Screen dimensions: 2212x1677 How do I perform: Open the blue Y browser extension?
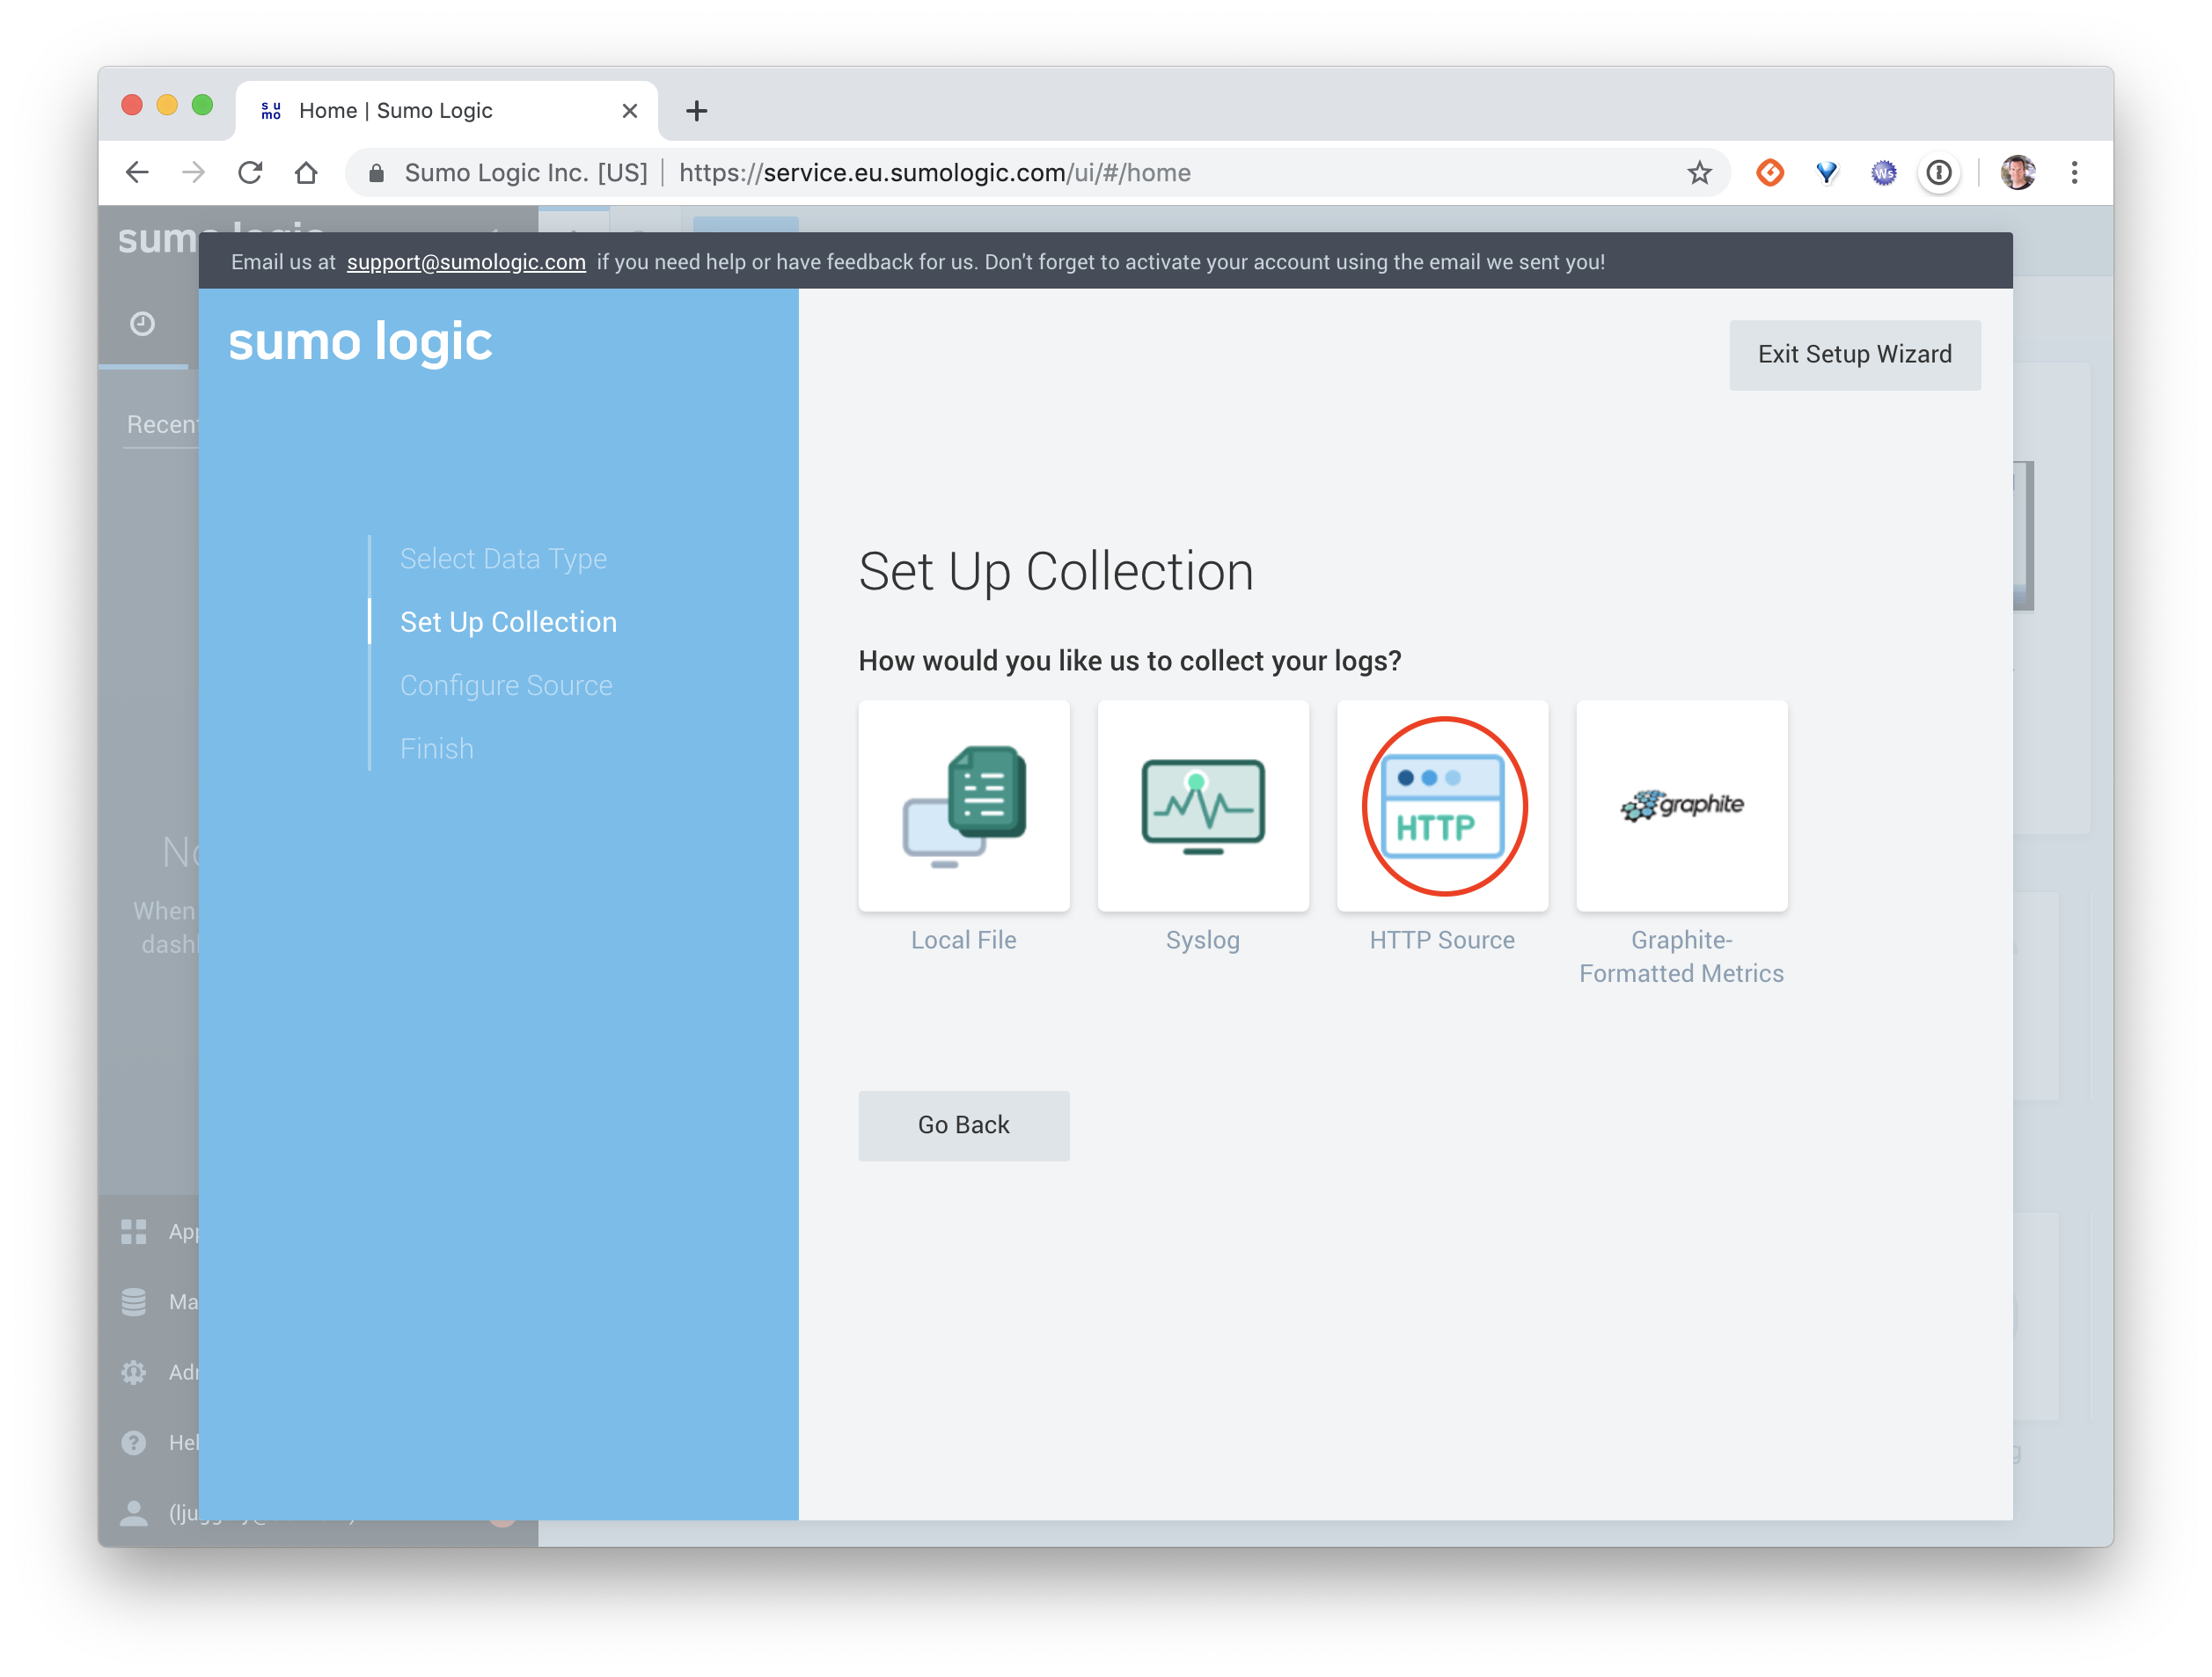coord(1827,173)
